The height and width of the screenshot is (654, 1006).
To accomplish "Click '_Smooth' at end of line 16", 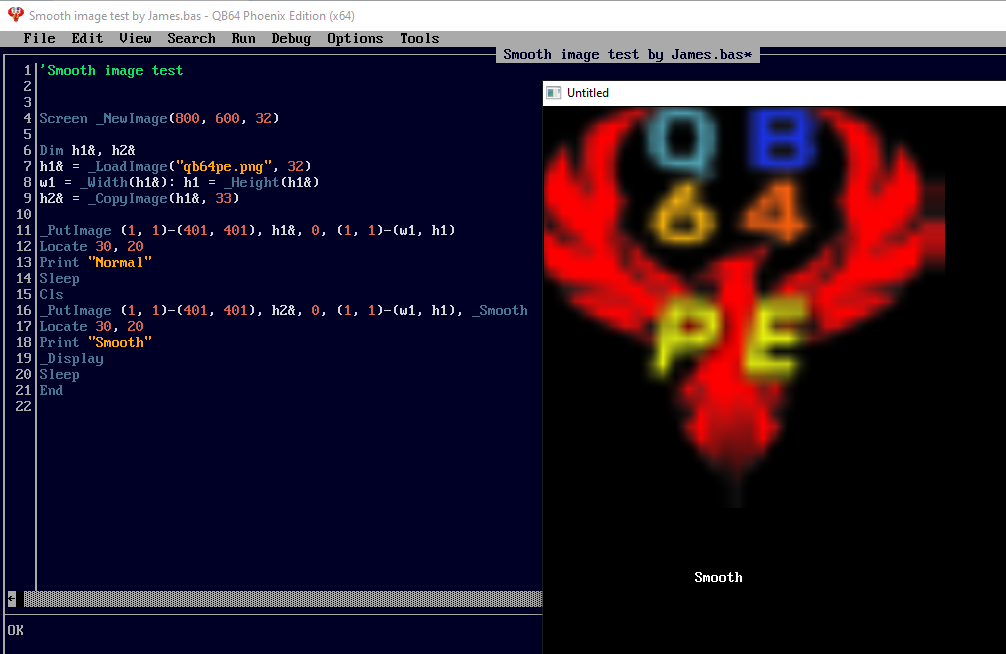I will pyautogui.click(x=500, y=311).
